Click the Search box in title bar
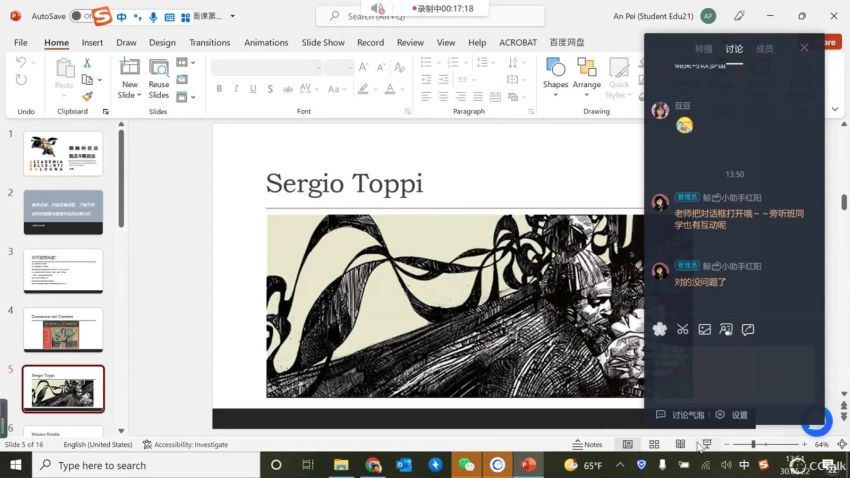Viewport: 850px width, 478px height. pos(430,16)
